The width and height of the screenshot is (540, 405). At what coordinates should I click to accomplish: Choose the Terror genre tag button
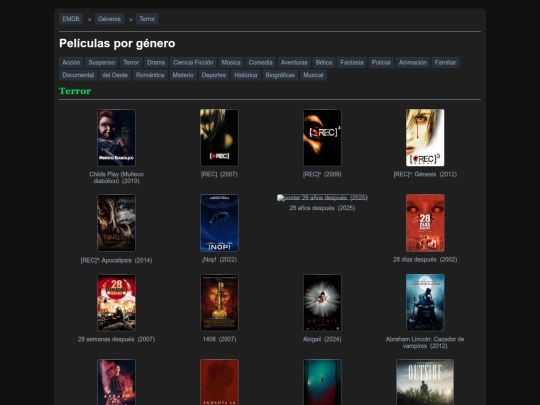pyautogui.click(x=131, y=62)
